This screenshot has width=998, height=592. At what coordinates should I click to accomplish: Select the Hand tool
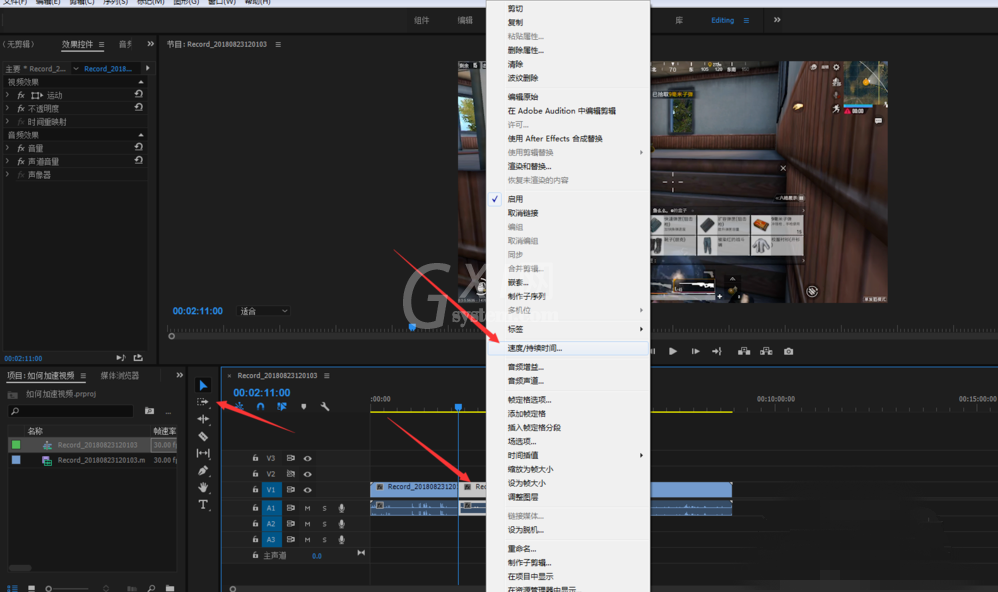coord(203,488)
